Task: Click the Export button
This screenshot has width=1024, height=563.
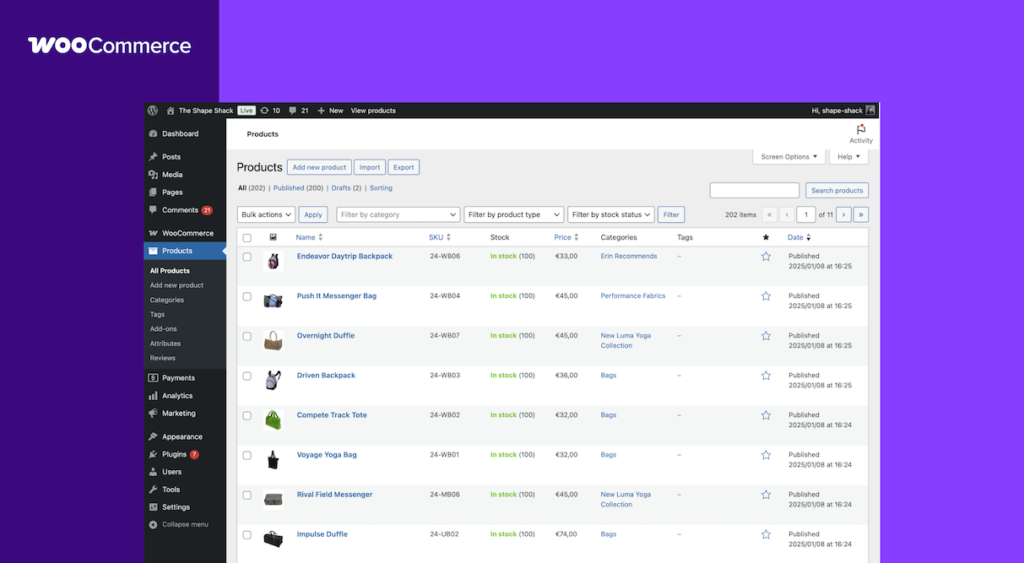Action: click(404, 167)
